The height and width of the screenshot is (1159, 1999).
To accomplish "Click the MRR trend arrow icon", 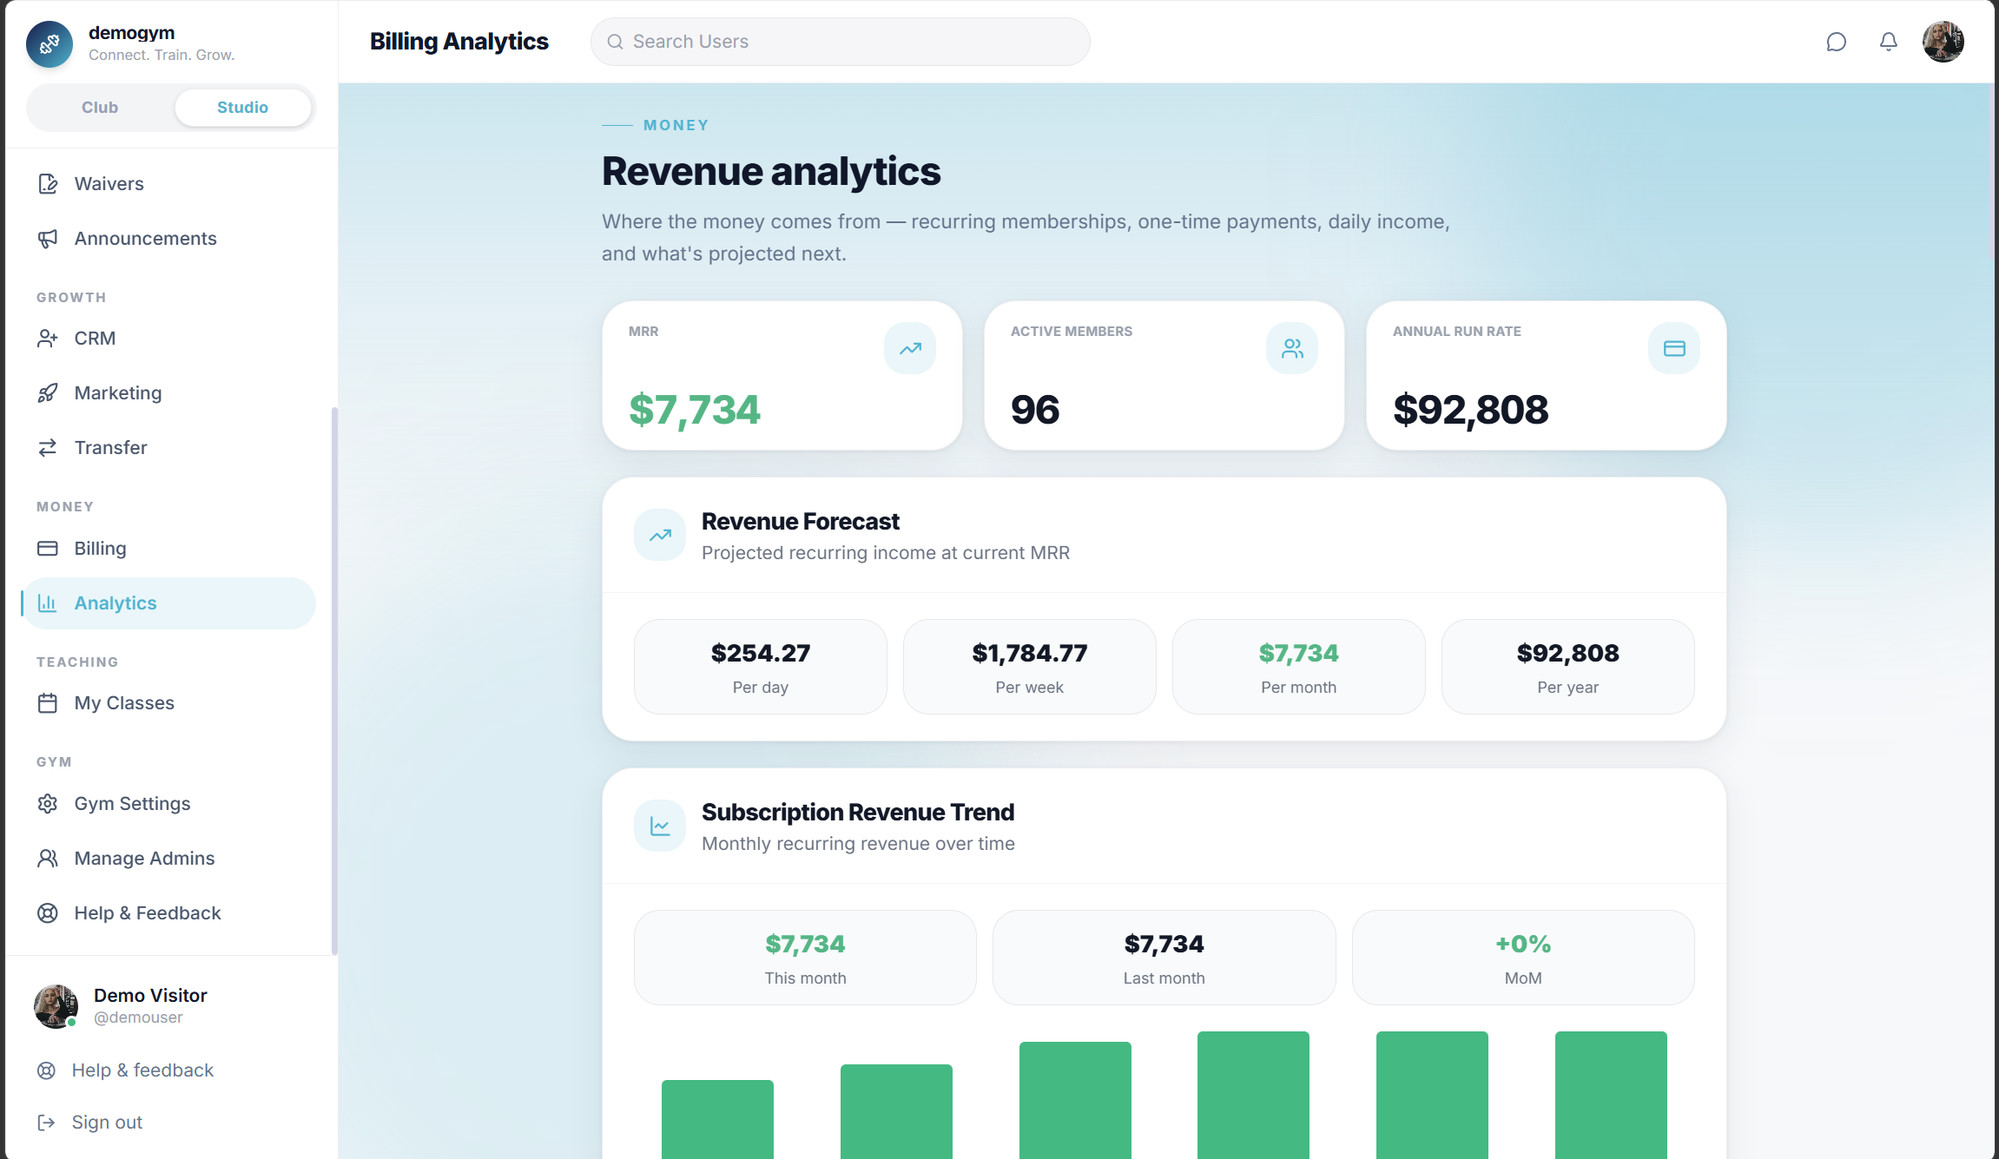I will 910,348.
